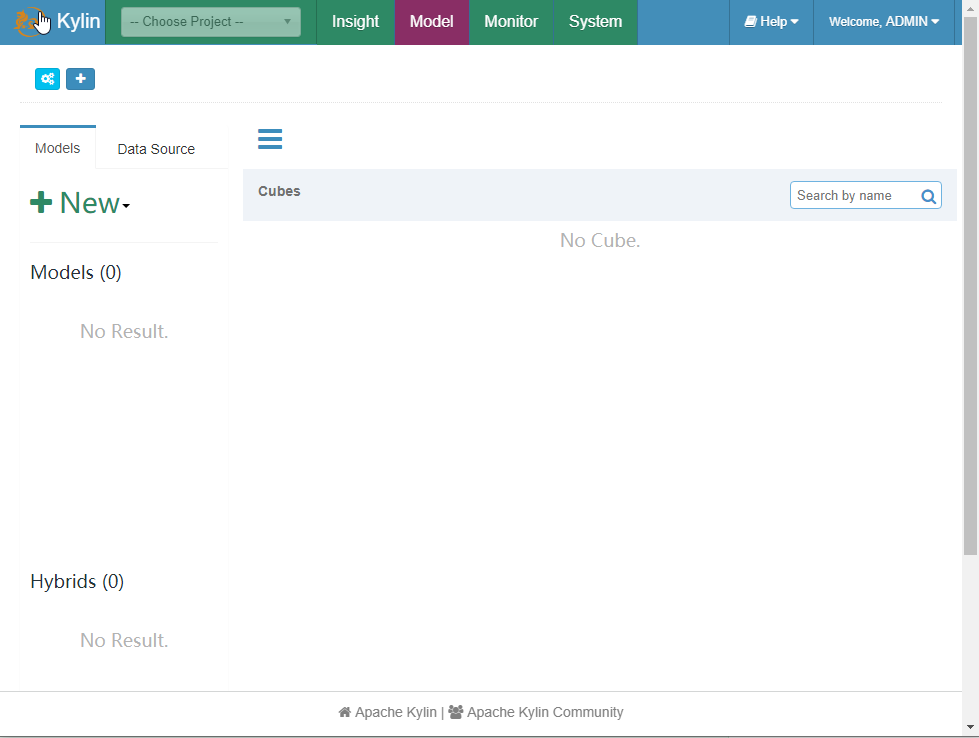Click the vertical scrollbar thumb
The image size is (979, 738).
(x=970, y=285)
